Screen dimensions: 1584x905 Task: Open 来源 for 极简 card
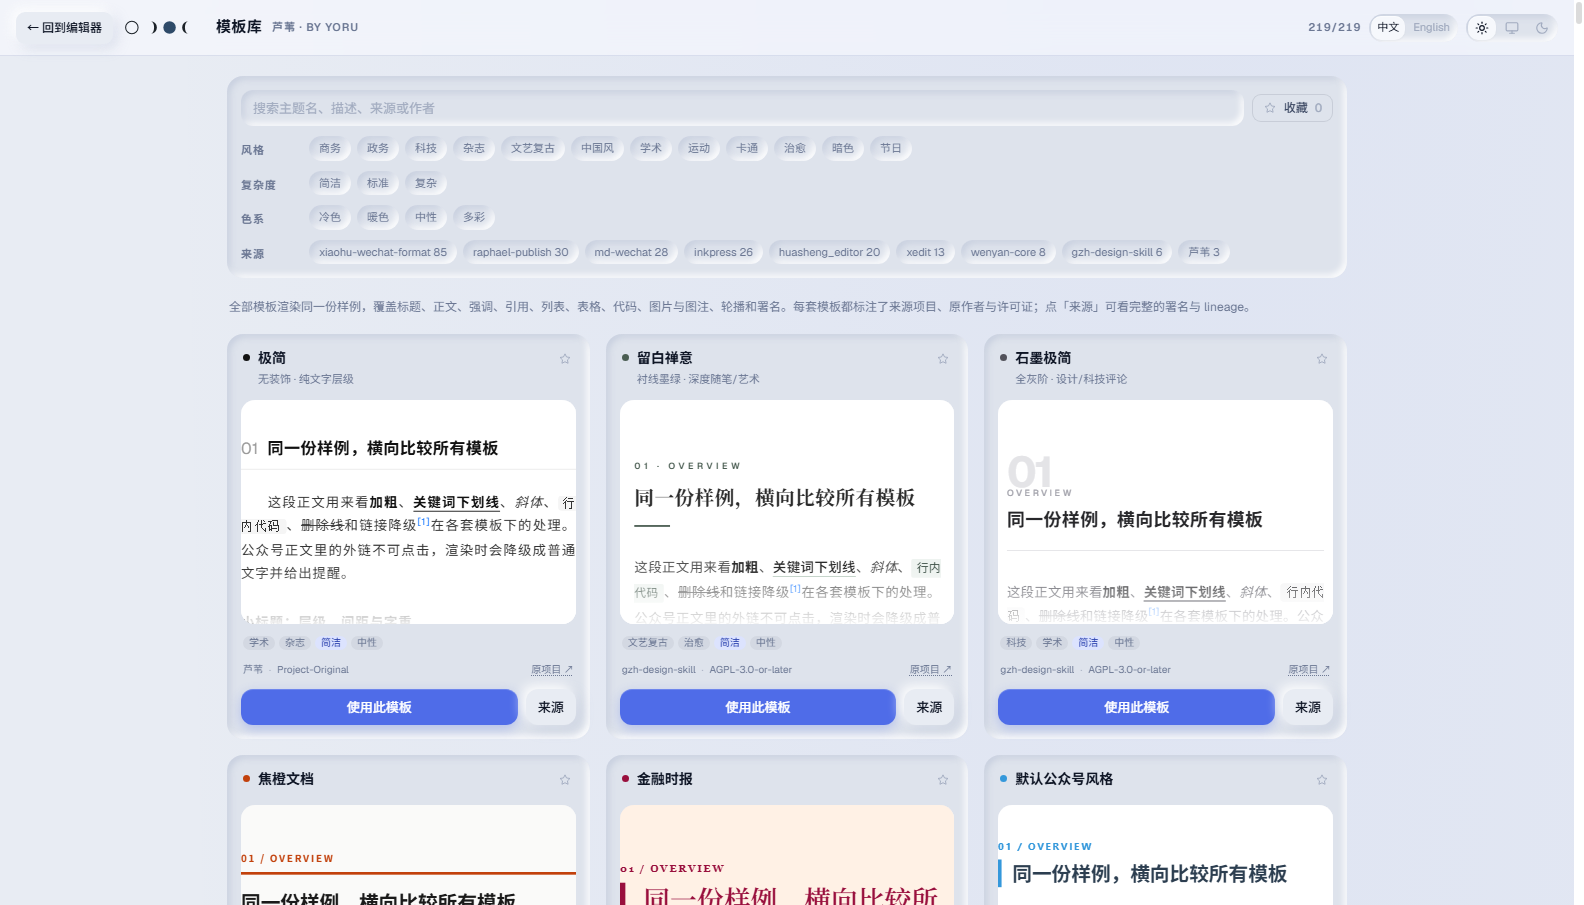tap(551, 707)
